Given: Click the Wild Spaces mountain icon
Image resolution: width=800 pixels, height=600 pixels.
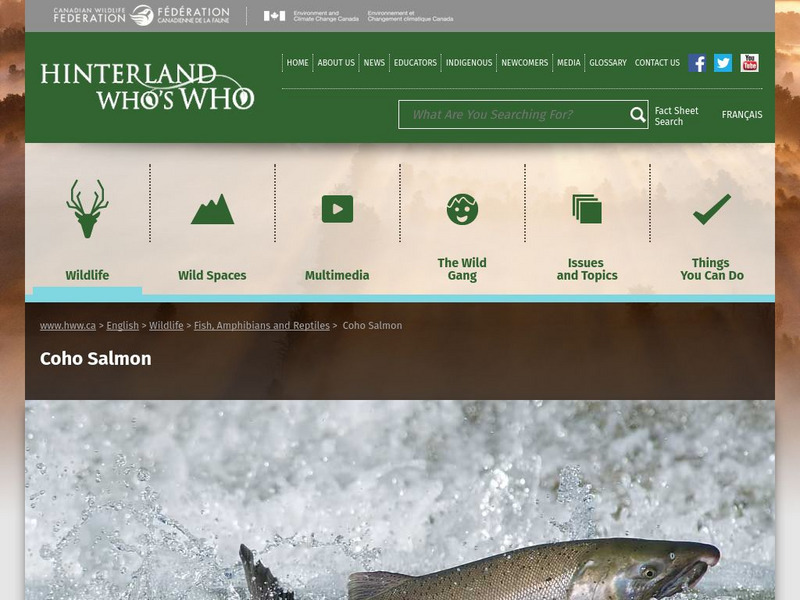Looking at the screenshot, I should tap(212, 209).
